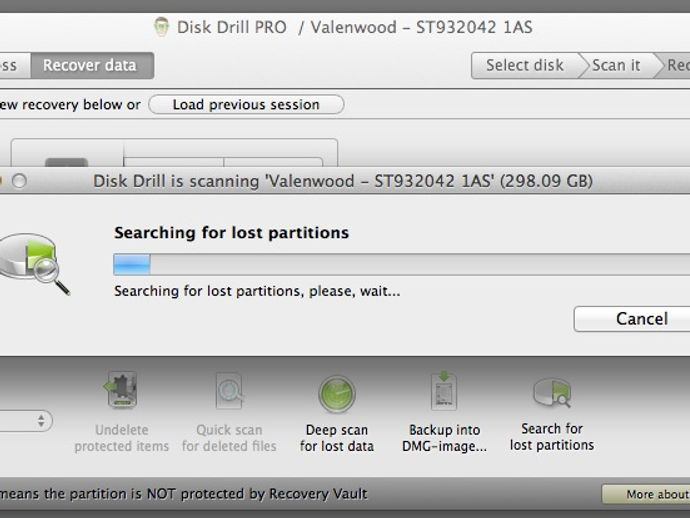Click the More about button
Image resolution: width=690 pixels, height=518 pixels.
[645, 494]
